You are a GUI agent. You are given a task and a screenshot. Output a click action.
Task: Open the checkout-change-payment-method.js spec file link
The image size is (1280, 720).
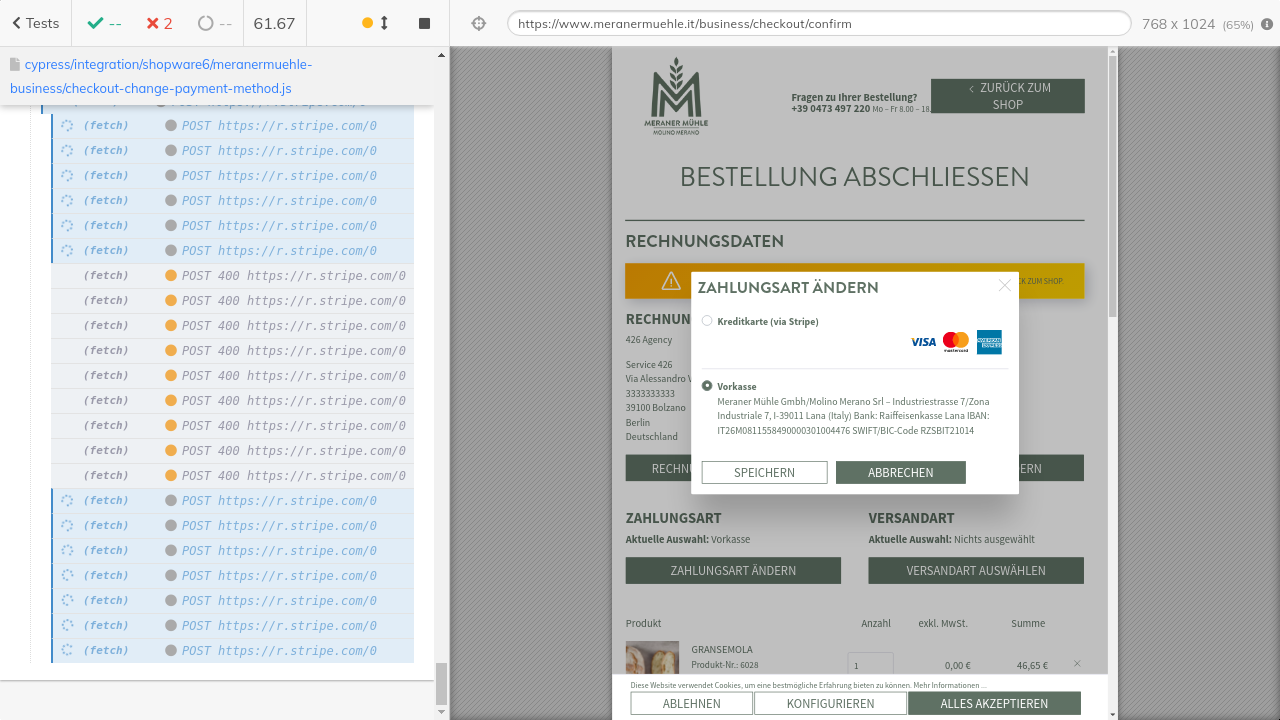(x=160, y=76)
